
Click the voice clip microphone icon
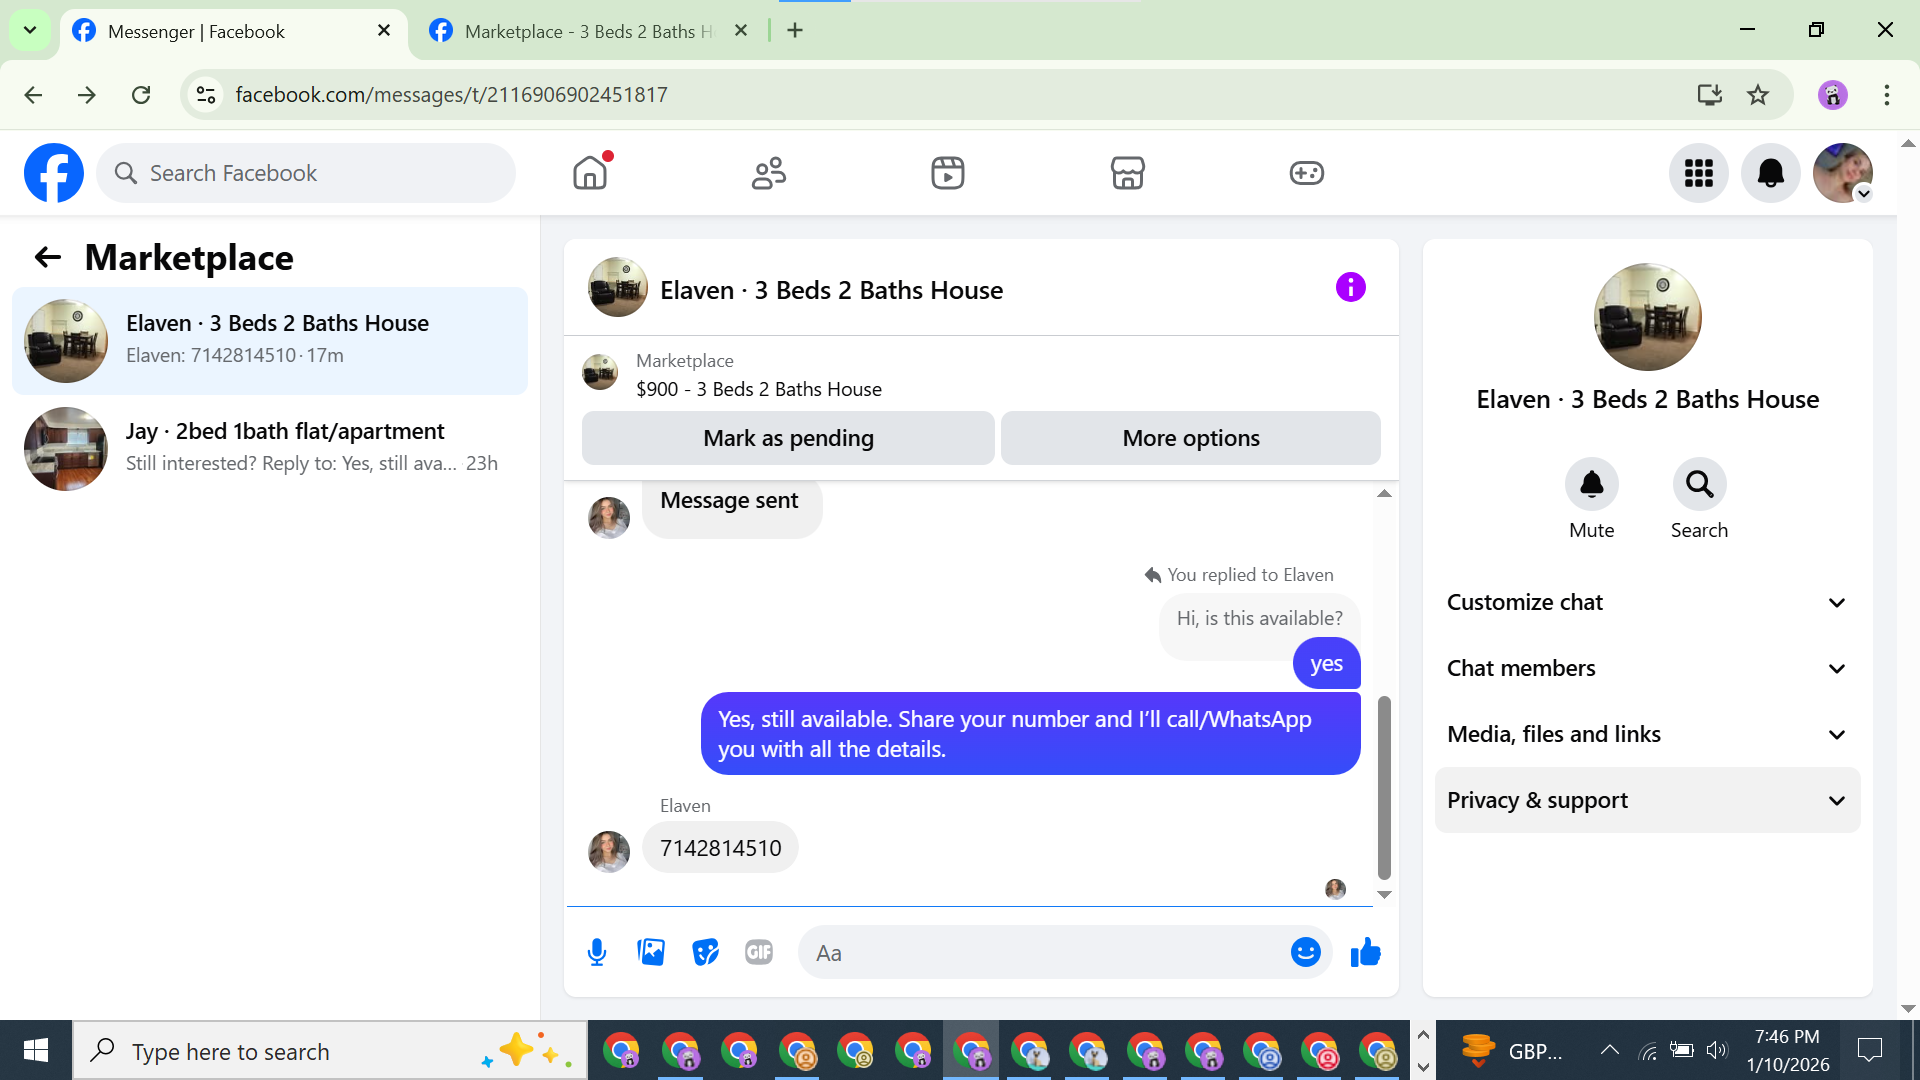(x=597, y=952)
